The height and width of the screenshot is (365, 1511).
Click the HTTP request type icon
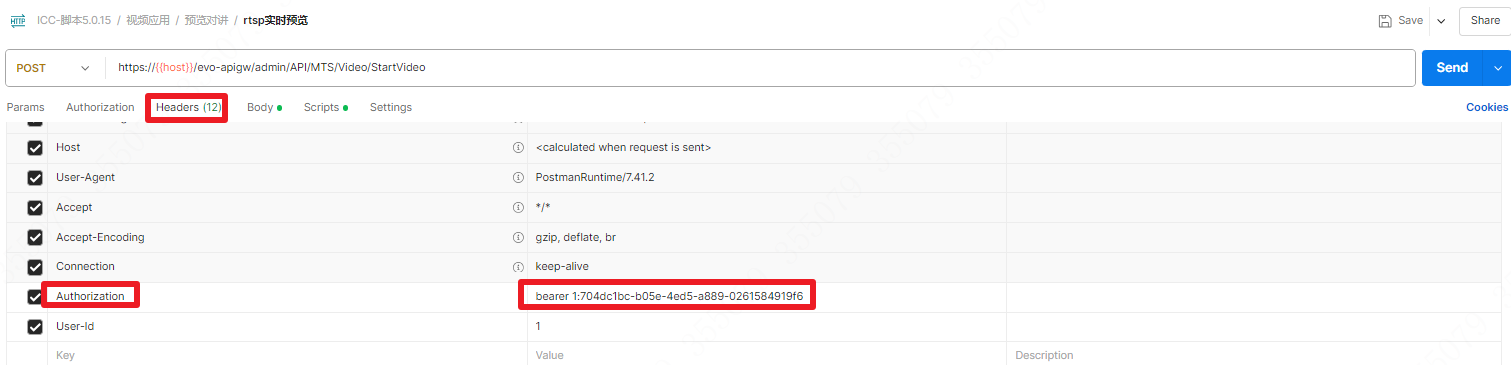[18, 20]
